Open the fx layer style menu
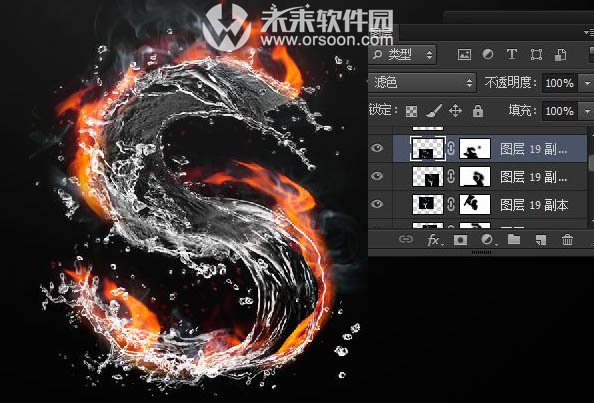 434,240
